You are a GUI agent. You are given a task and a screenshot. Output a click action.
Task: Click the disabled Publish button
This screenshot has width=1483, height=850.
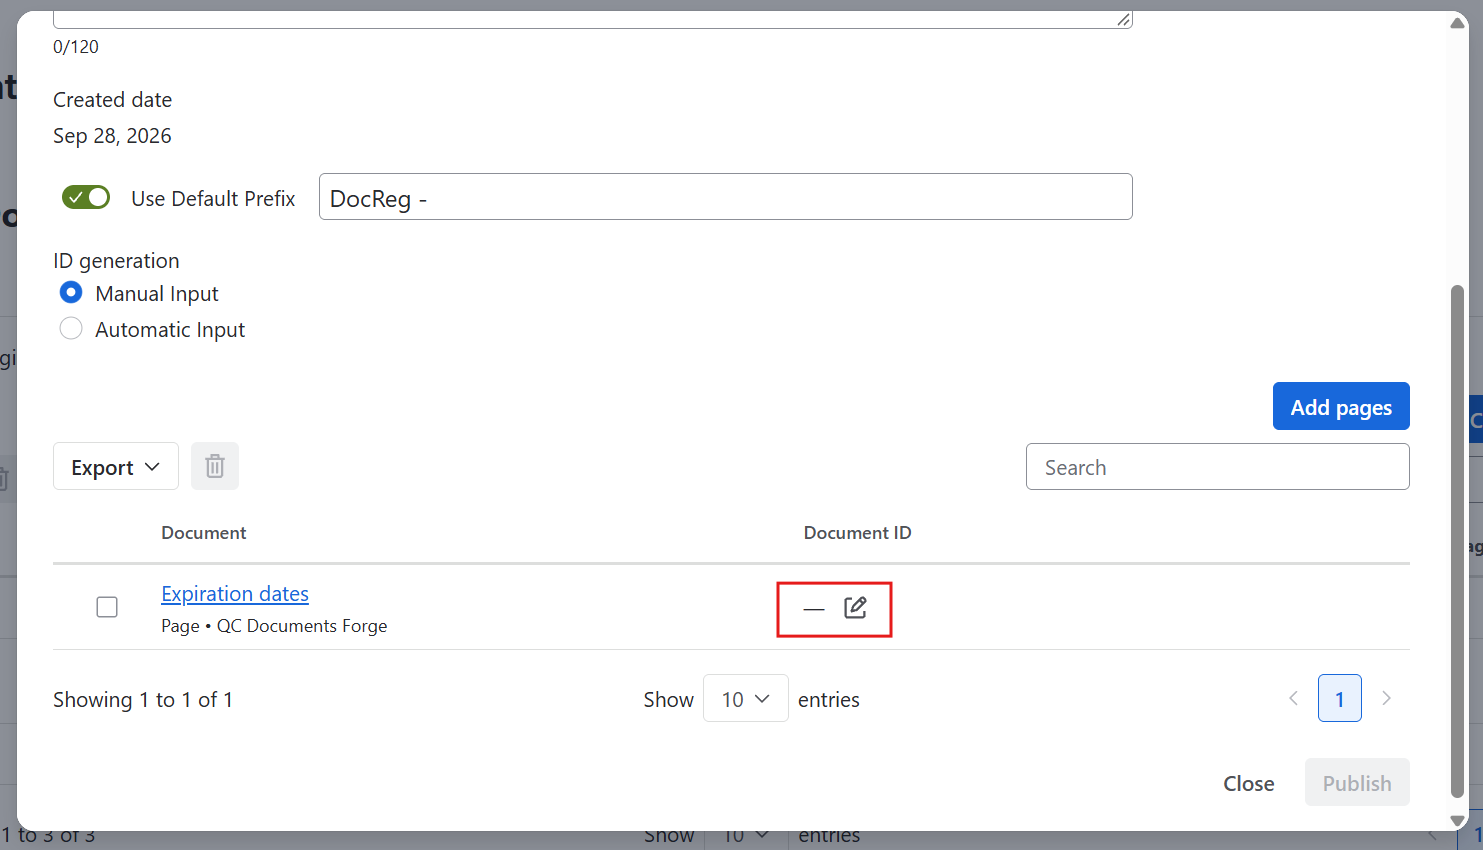point(1357,783)
